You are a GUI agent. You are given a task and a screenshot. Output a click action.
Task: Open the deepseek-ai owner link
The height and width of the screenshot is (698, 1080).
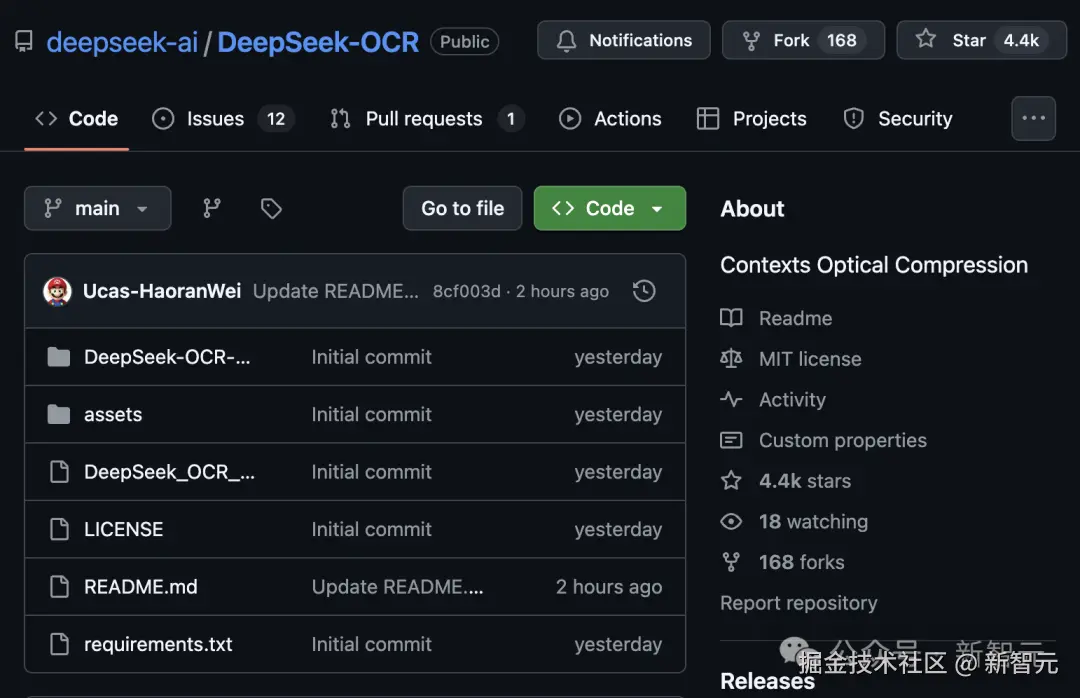point(122,42)
